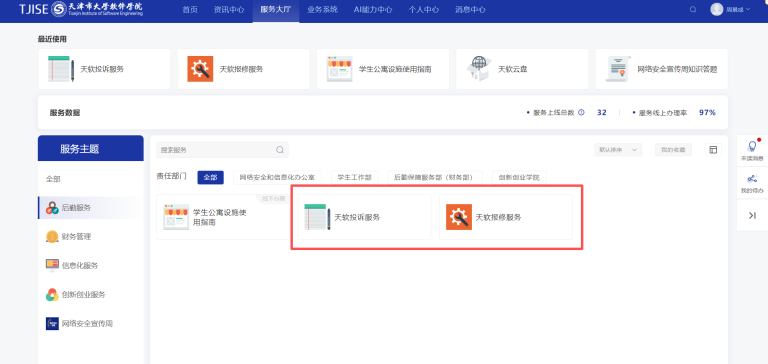Open 天软云盘 globe box icon
The height and width of the screenshot is (364, 768).
click(x=479, y=69)
